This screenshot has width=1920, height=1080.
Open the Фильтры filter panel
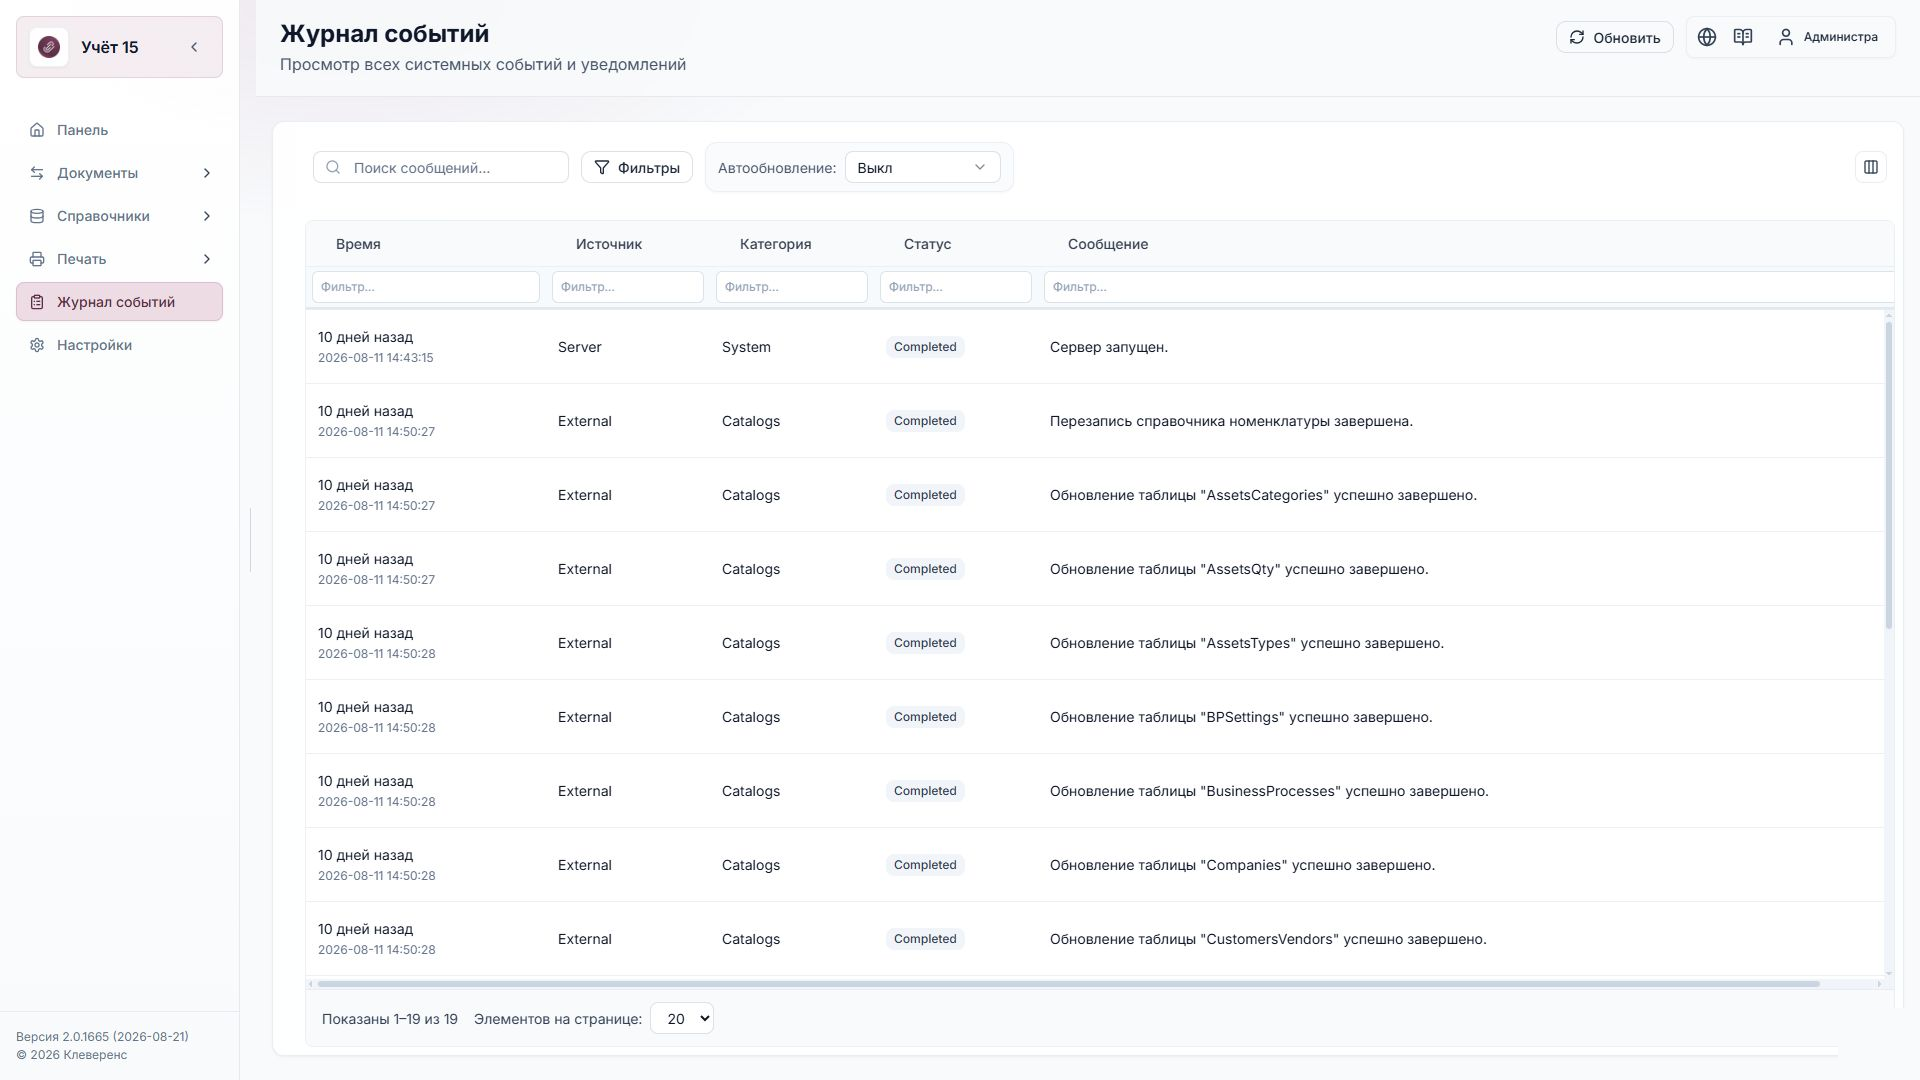(x=637, y=167)
